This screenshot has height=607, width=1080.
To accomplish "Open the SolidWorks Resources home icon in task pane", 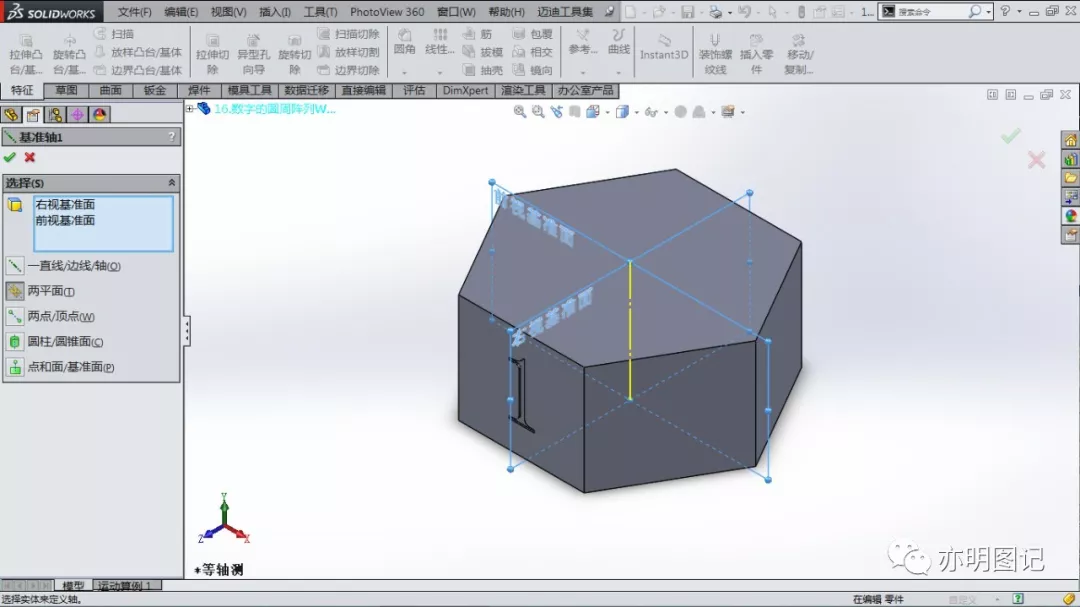I will [1070, 141].
